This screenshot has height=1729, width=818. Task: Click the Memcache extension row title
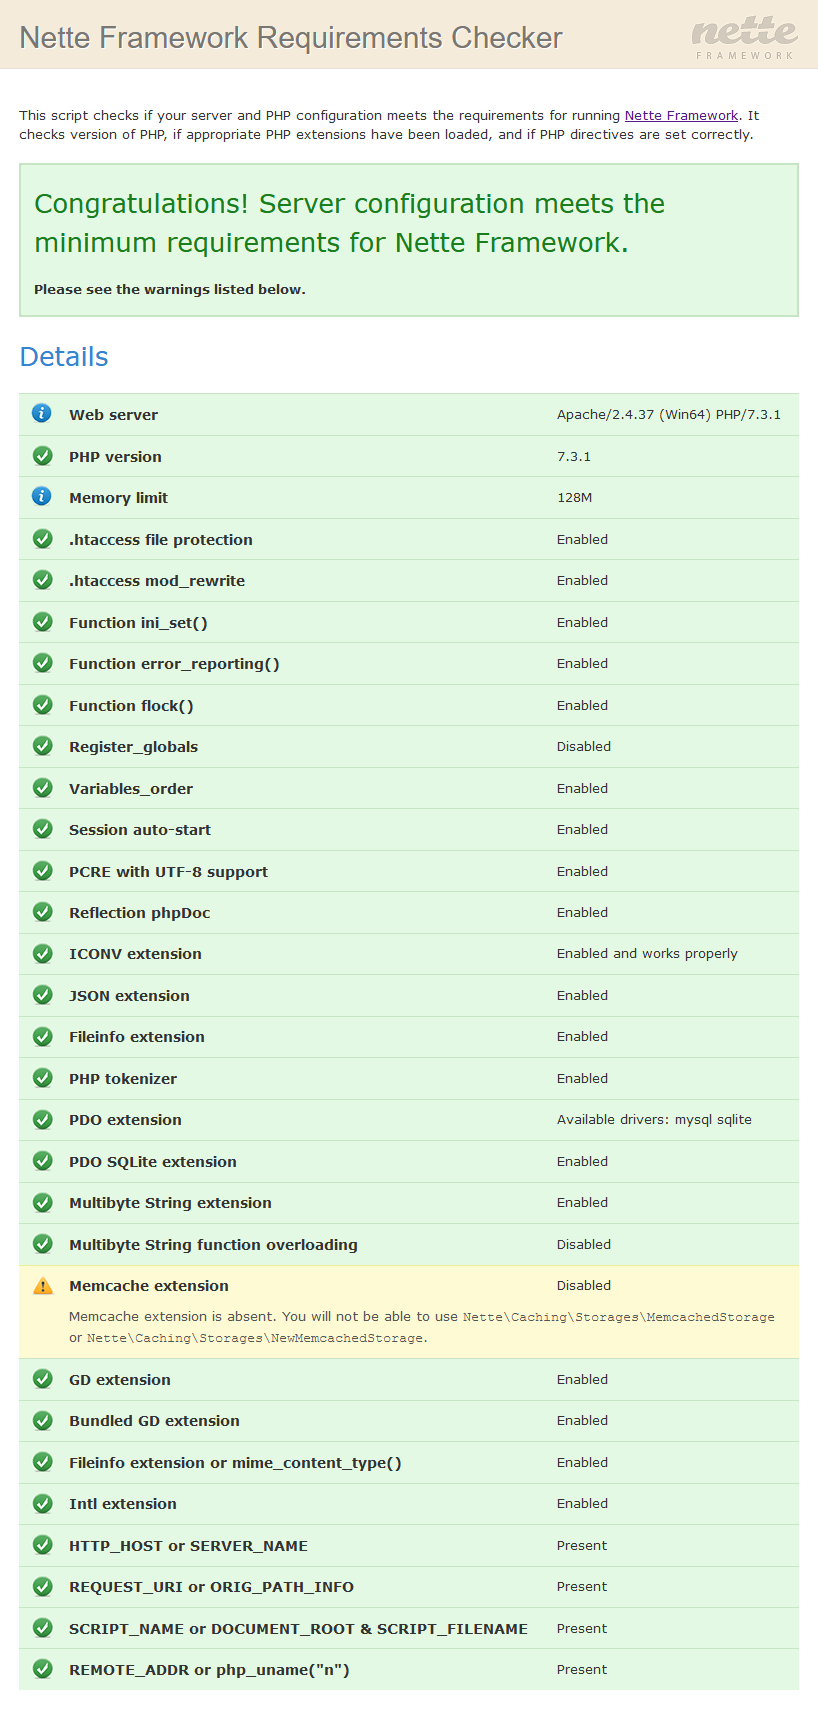point(149,1286)
